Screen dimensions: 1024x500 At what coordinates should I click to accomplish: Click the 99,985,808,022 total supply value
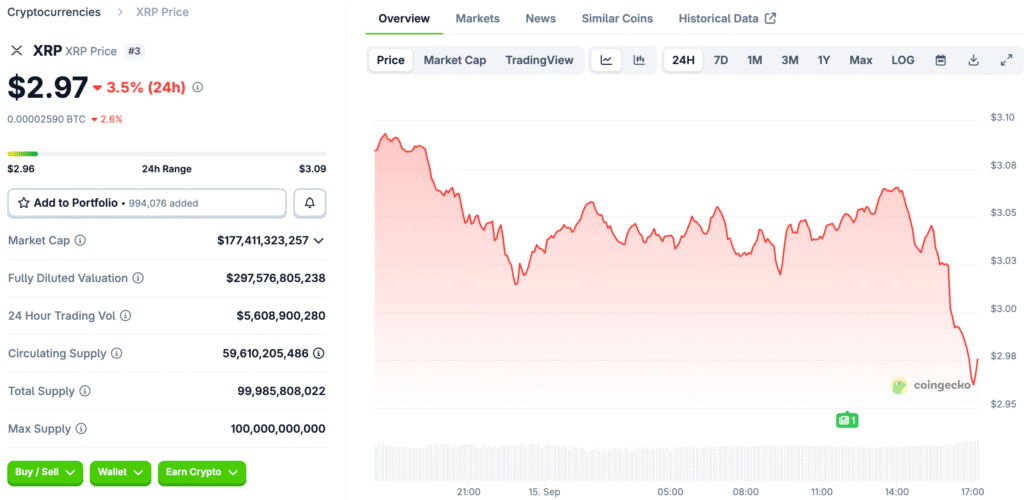[x=281, y=391]
